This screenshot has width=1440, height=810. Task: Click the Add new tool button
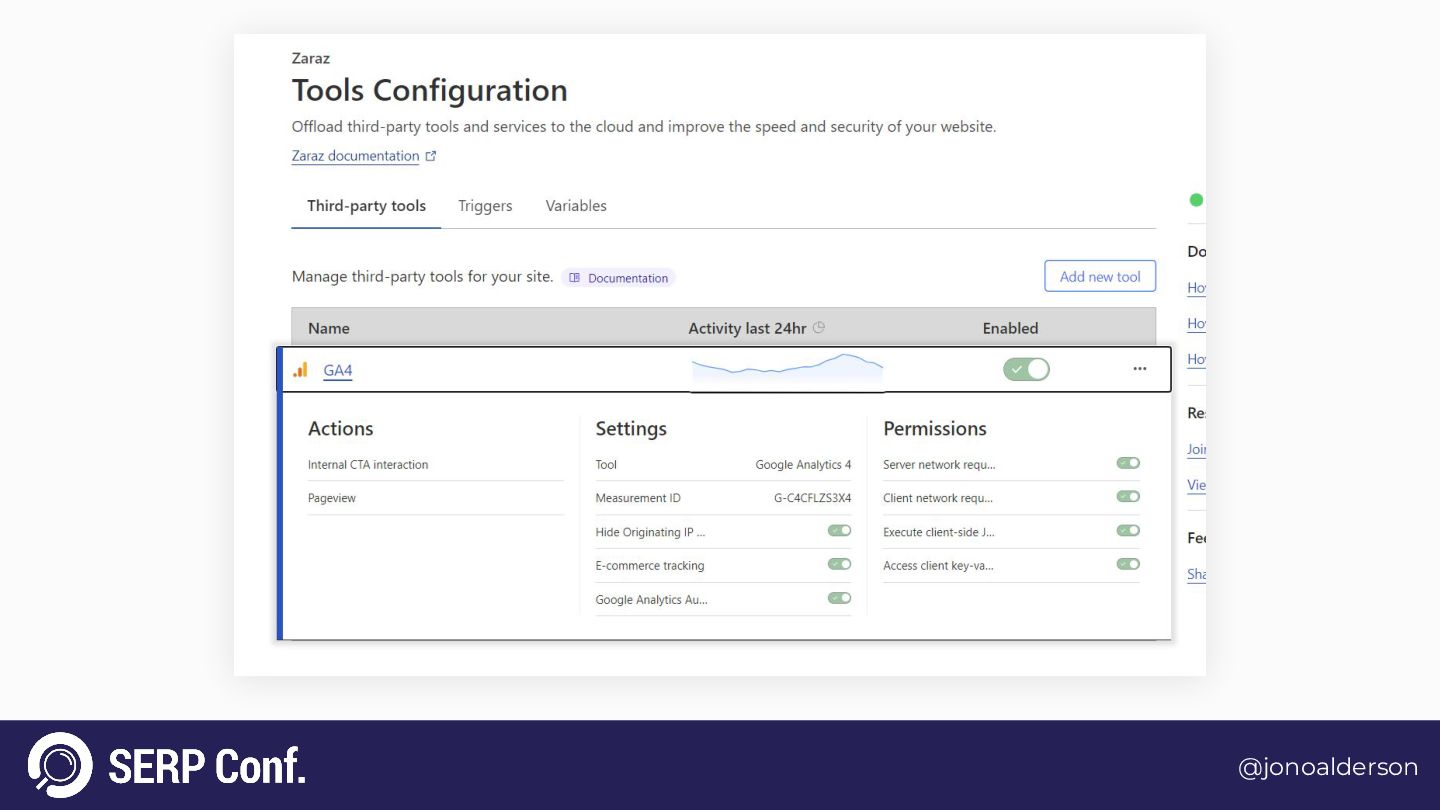(x=1100, y=277)
